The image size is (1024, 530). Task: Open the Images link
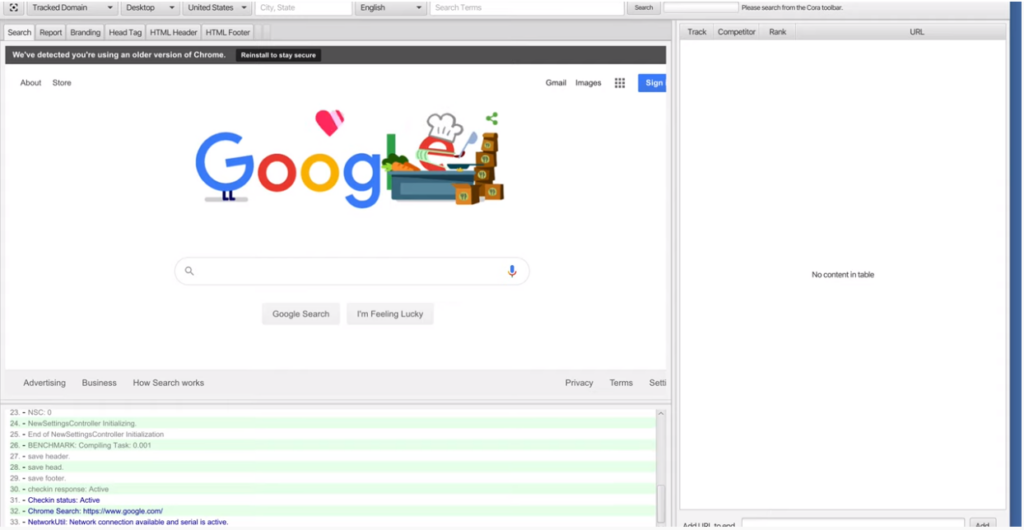click(x=588, y=83)
